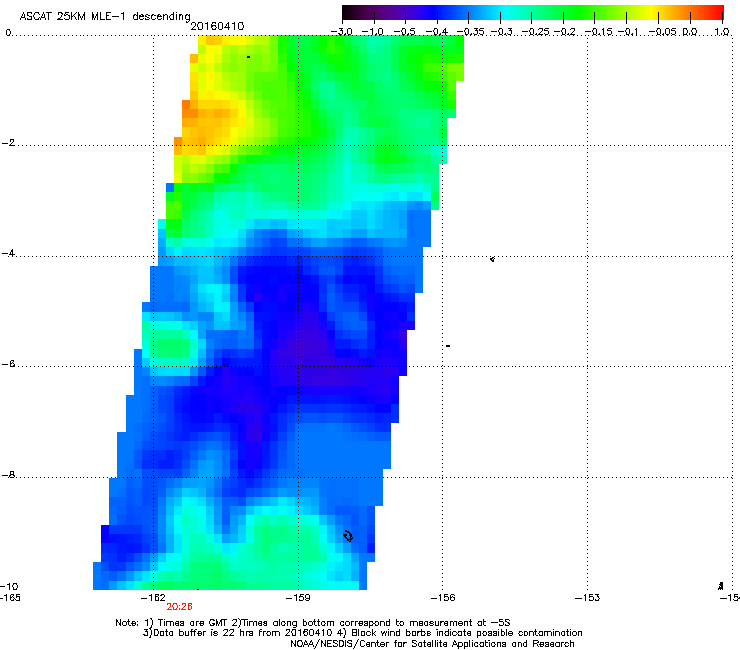Click the note line "Times are GMT"
740x650 pixels.
coord(194,623)
